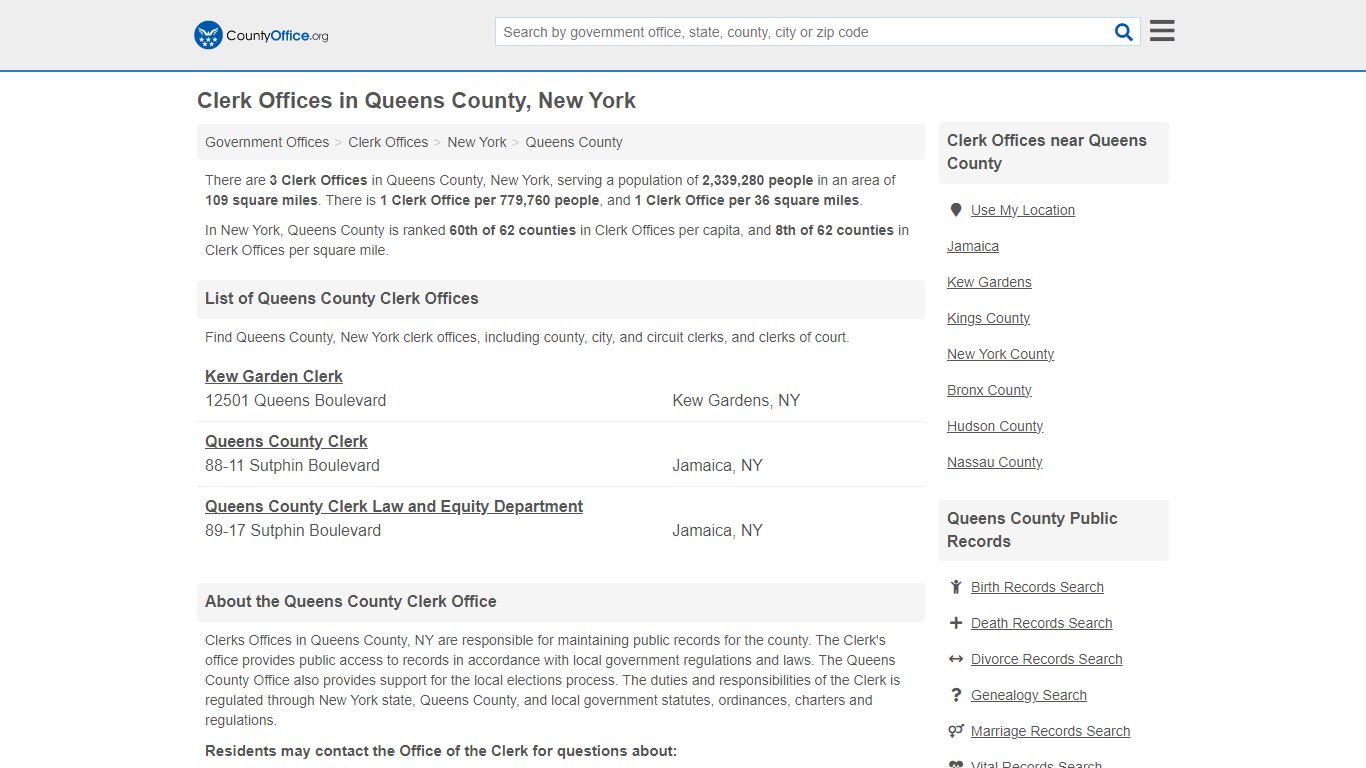Click Jamaica, NY beside 88-11 Sutphin Boulevard
1366x768 pixels.
(x=717, y=465)
